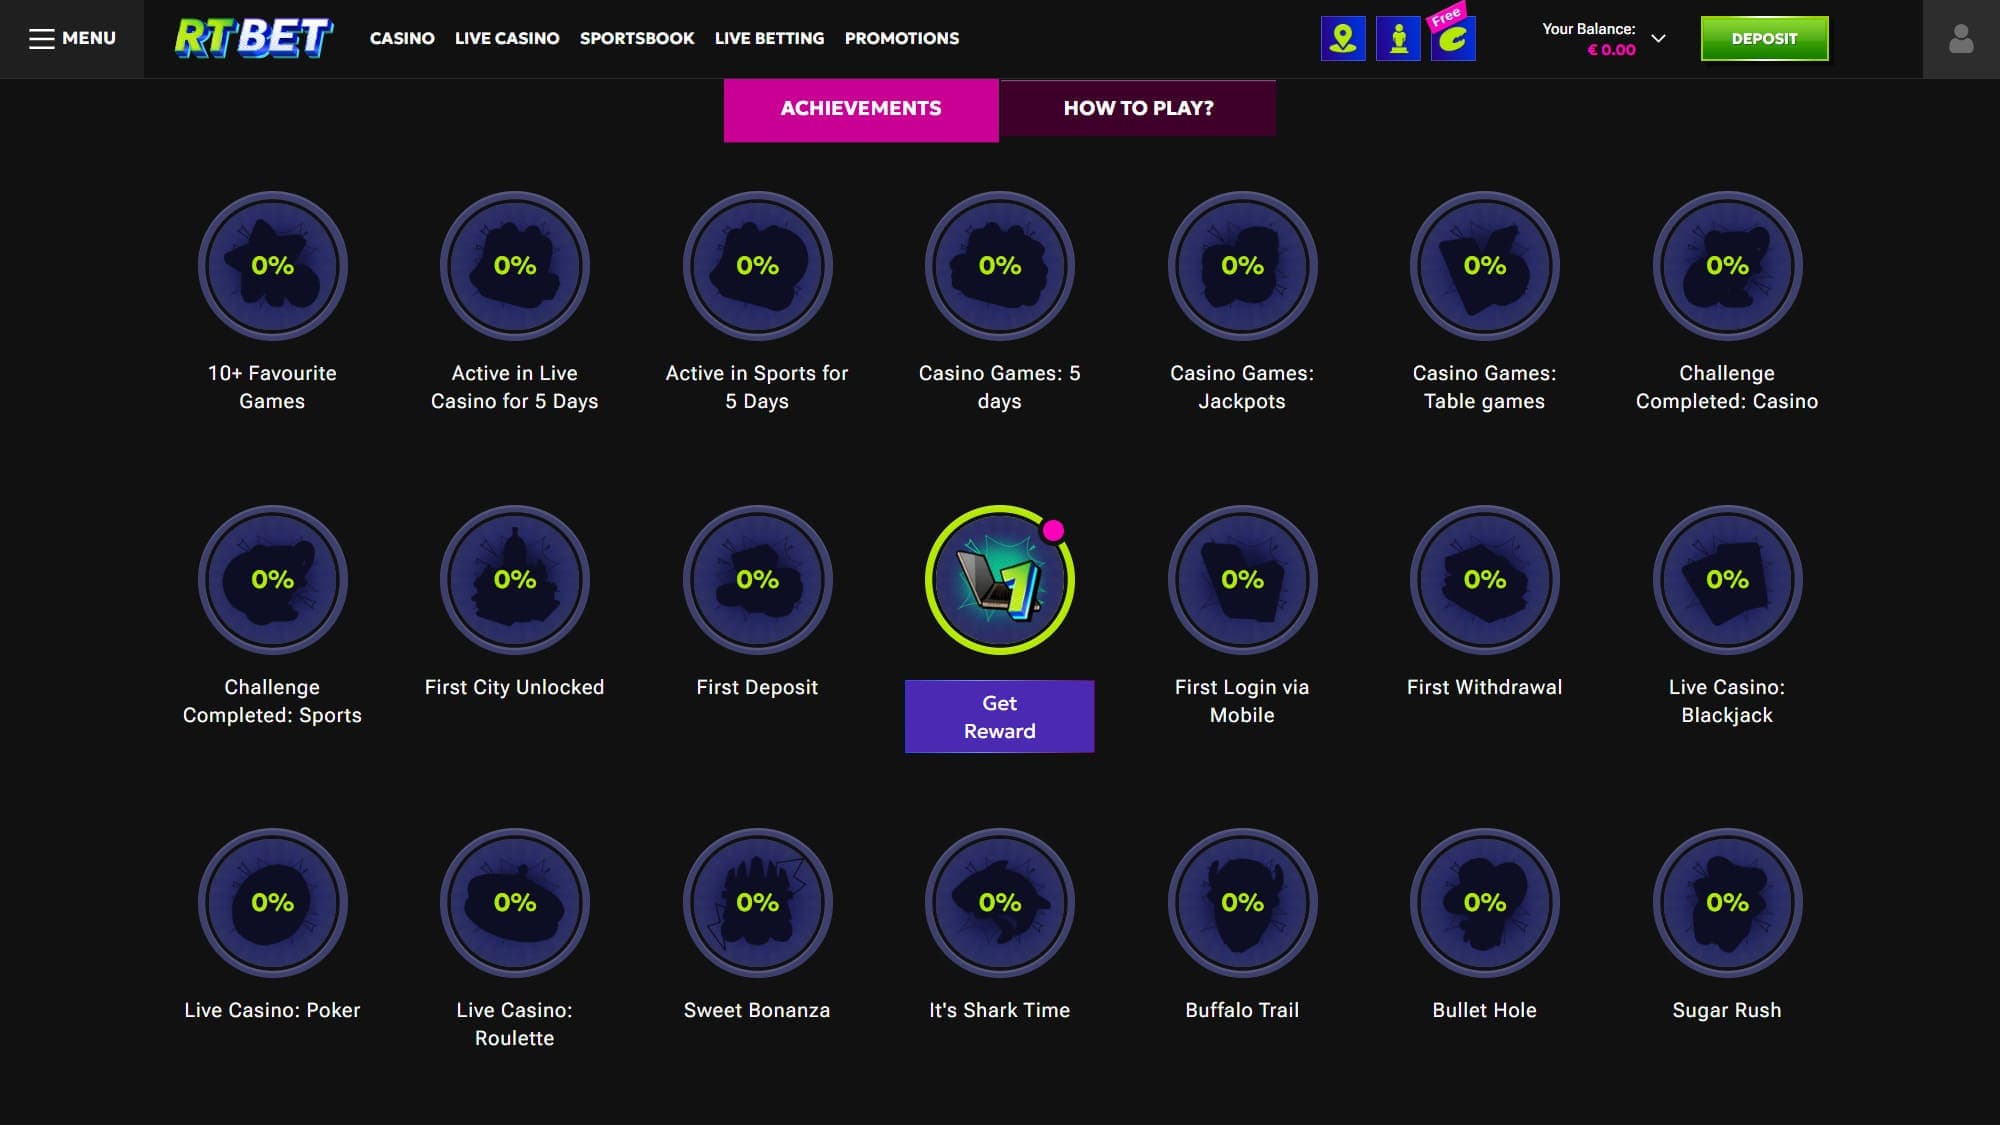
Task: Select Active in Sports for 5 Days badge
Action: tap(757, 266)
